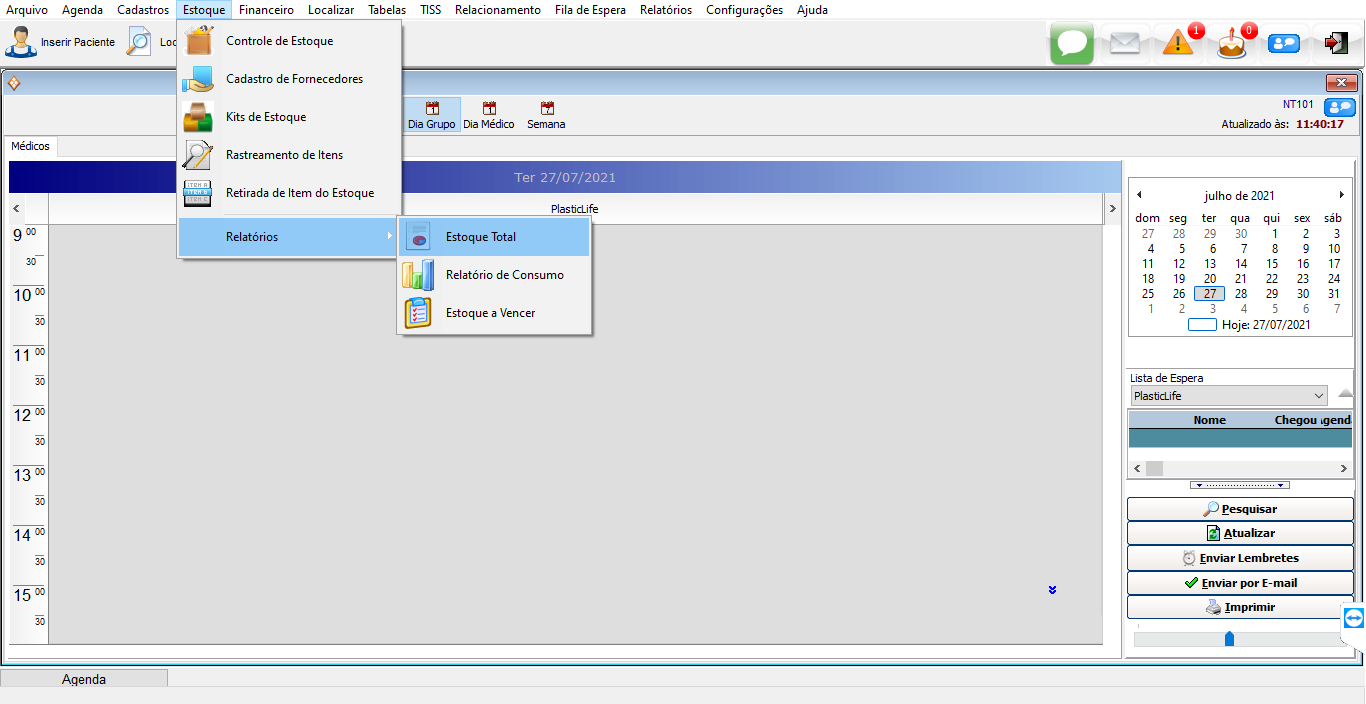Open the birthday cake notifications icon
The image size is (1366, 704).
tap(1232, 44)
